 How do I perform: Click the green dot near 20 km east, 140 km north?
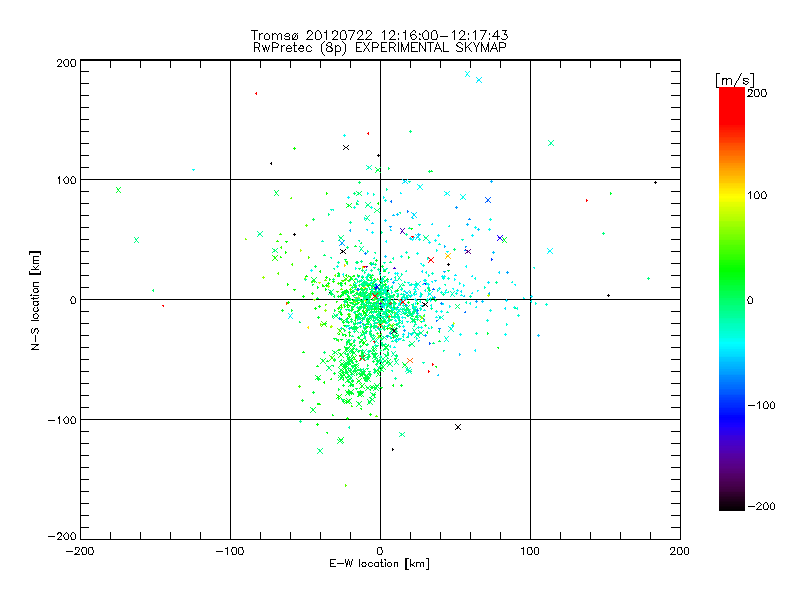coord(410,132)
